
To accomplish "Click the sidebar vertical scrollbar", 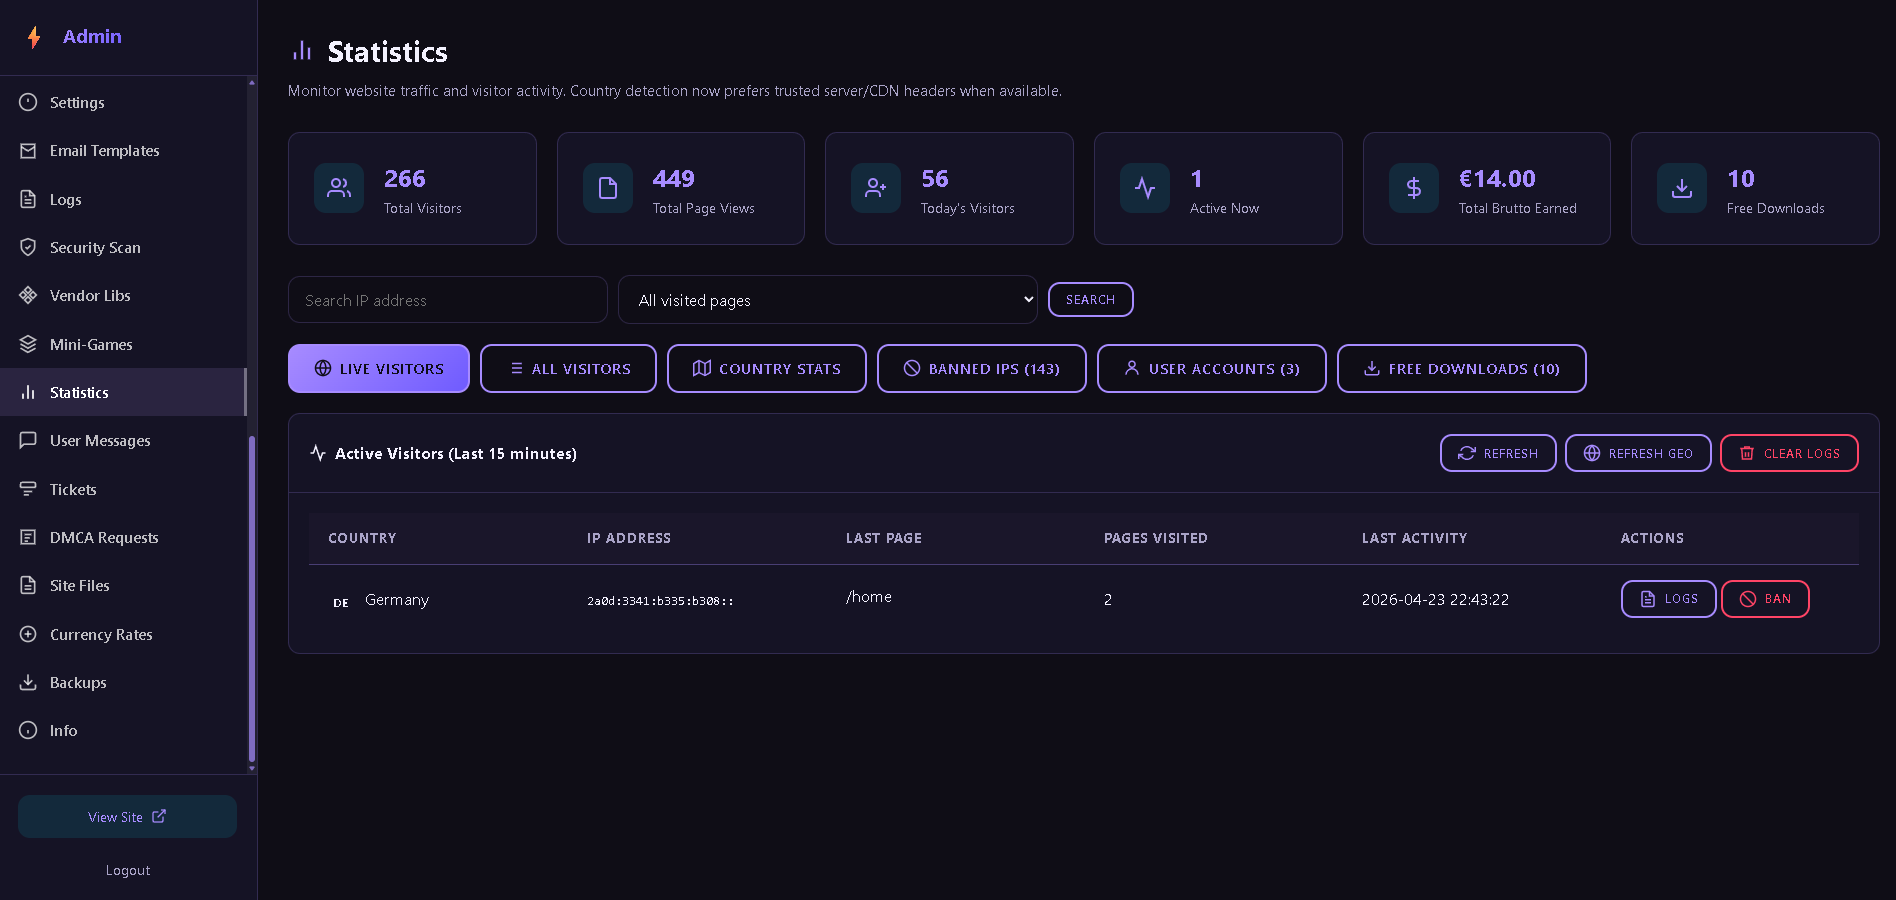I will [252, 600].
